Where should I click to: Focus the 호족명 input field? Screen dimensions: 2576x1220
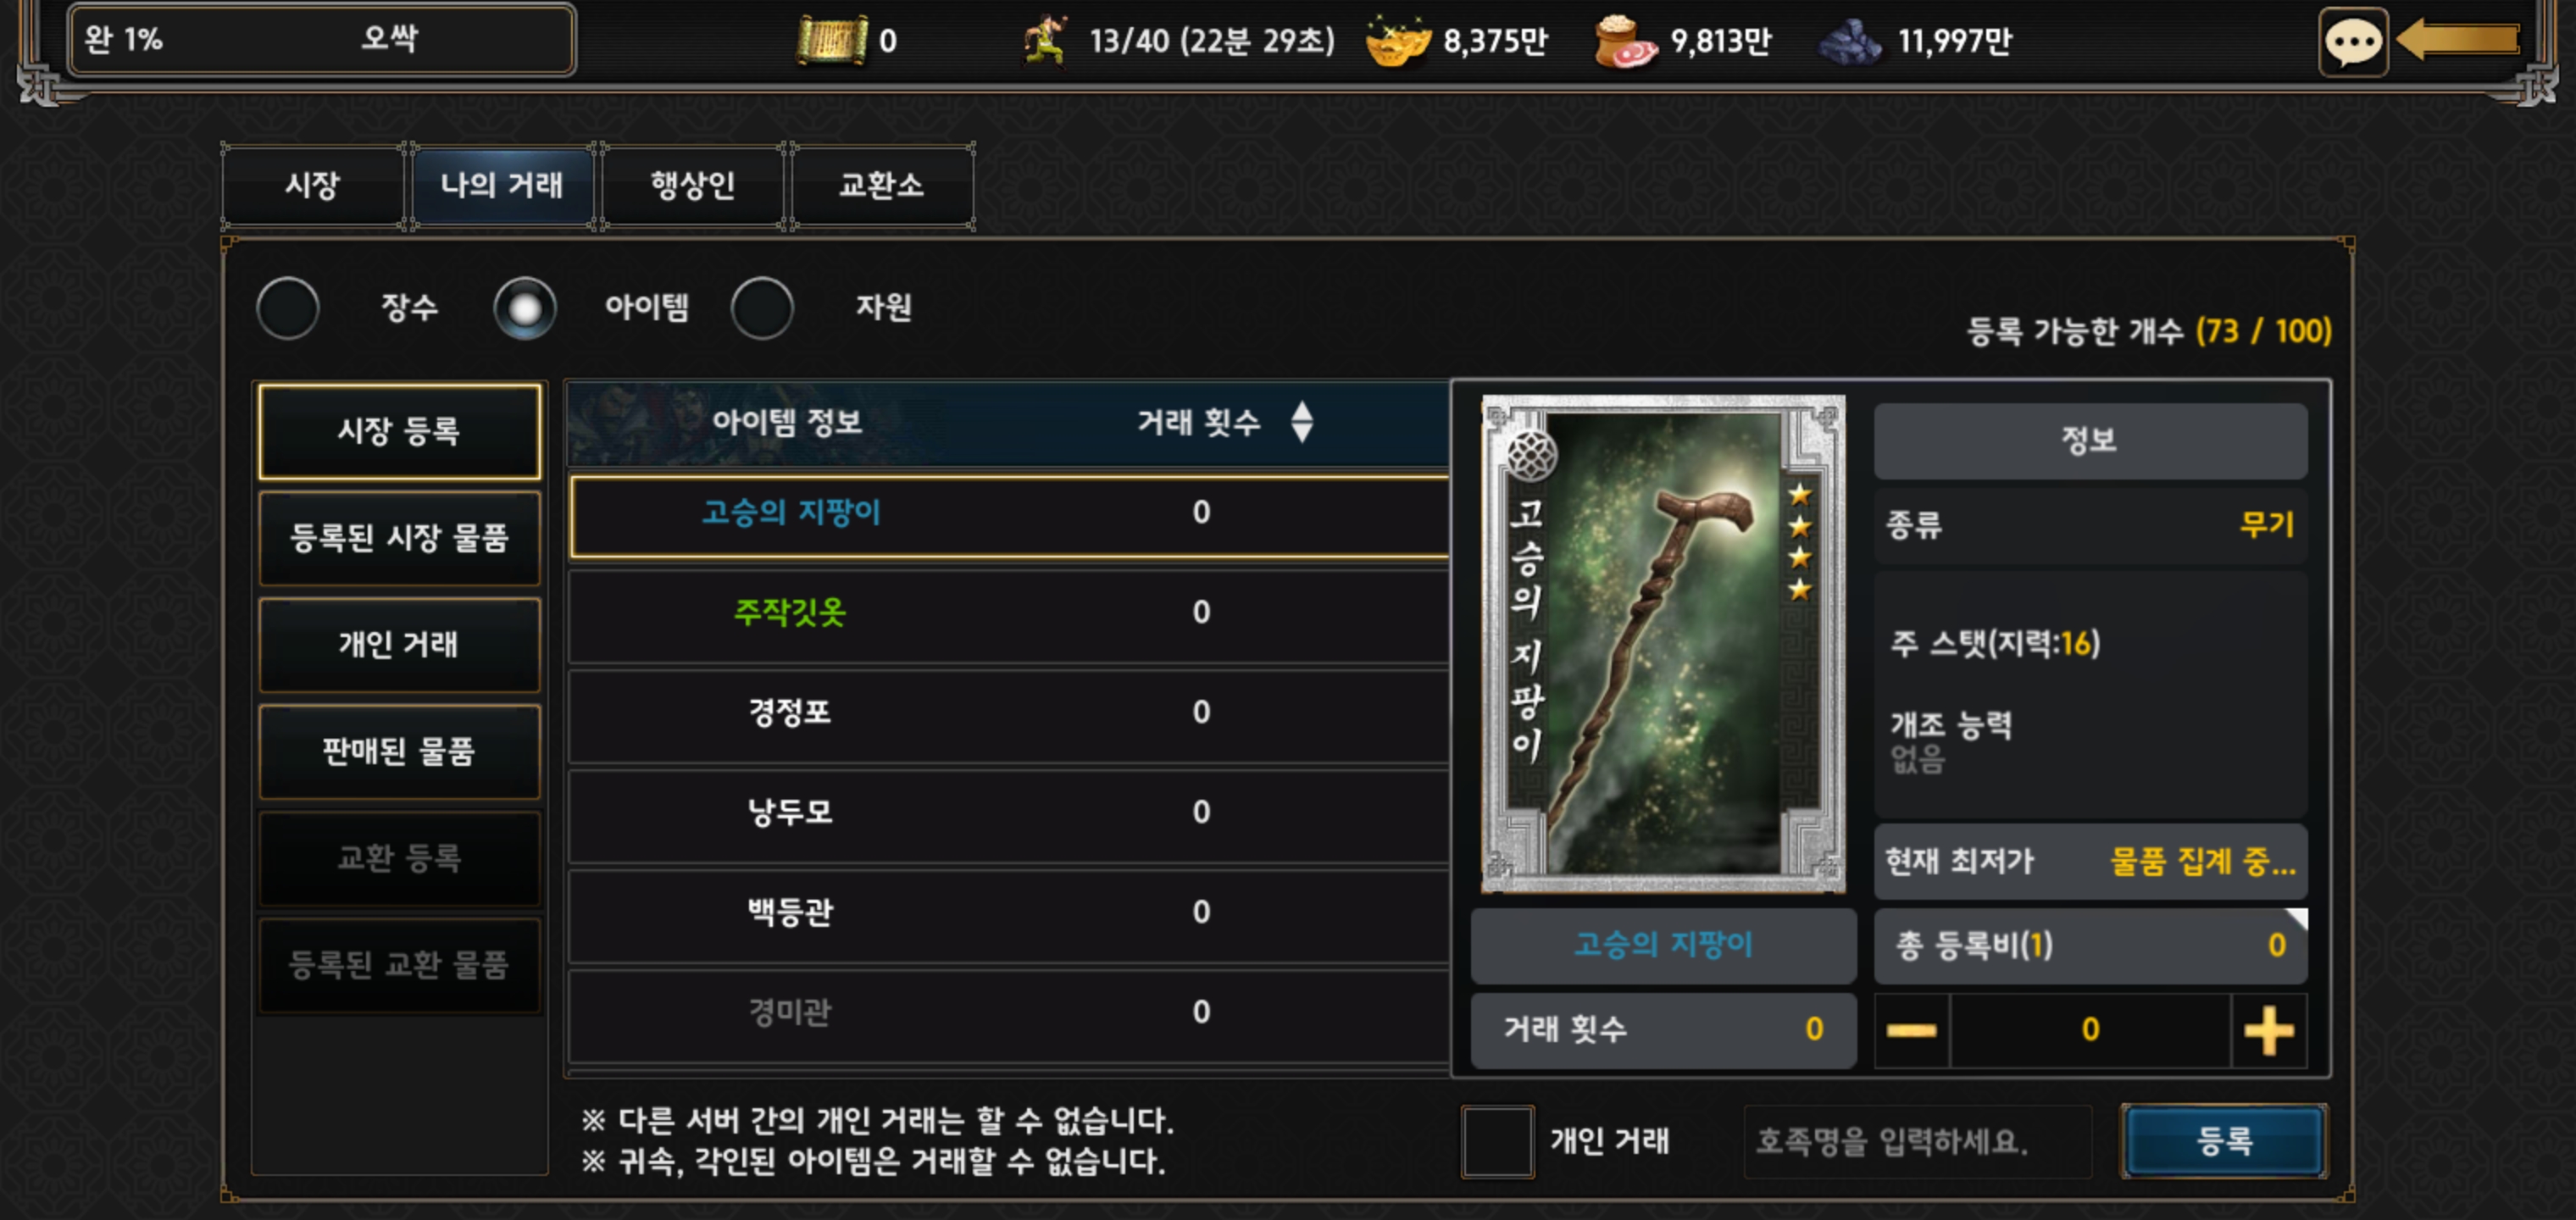[1918, 1141]
